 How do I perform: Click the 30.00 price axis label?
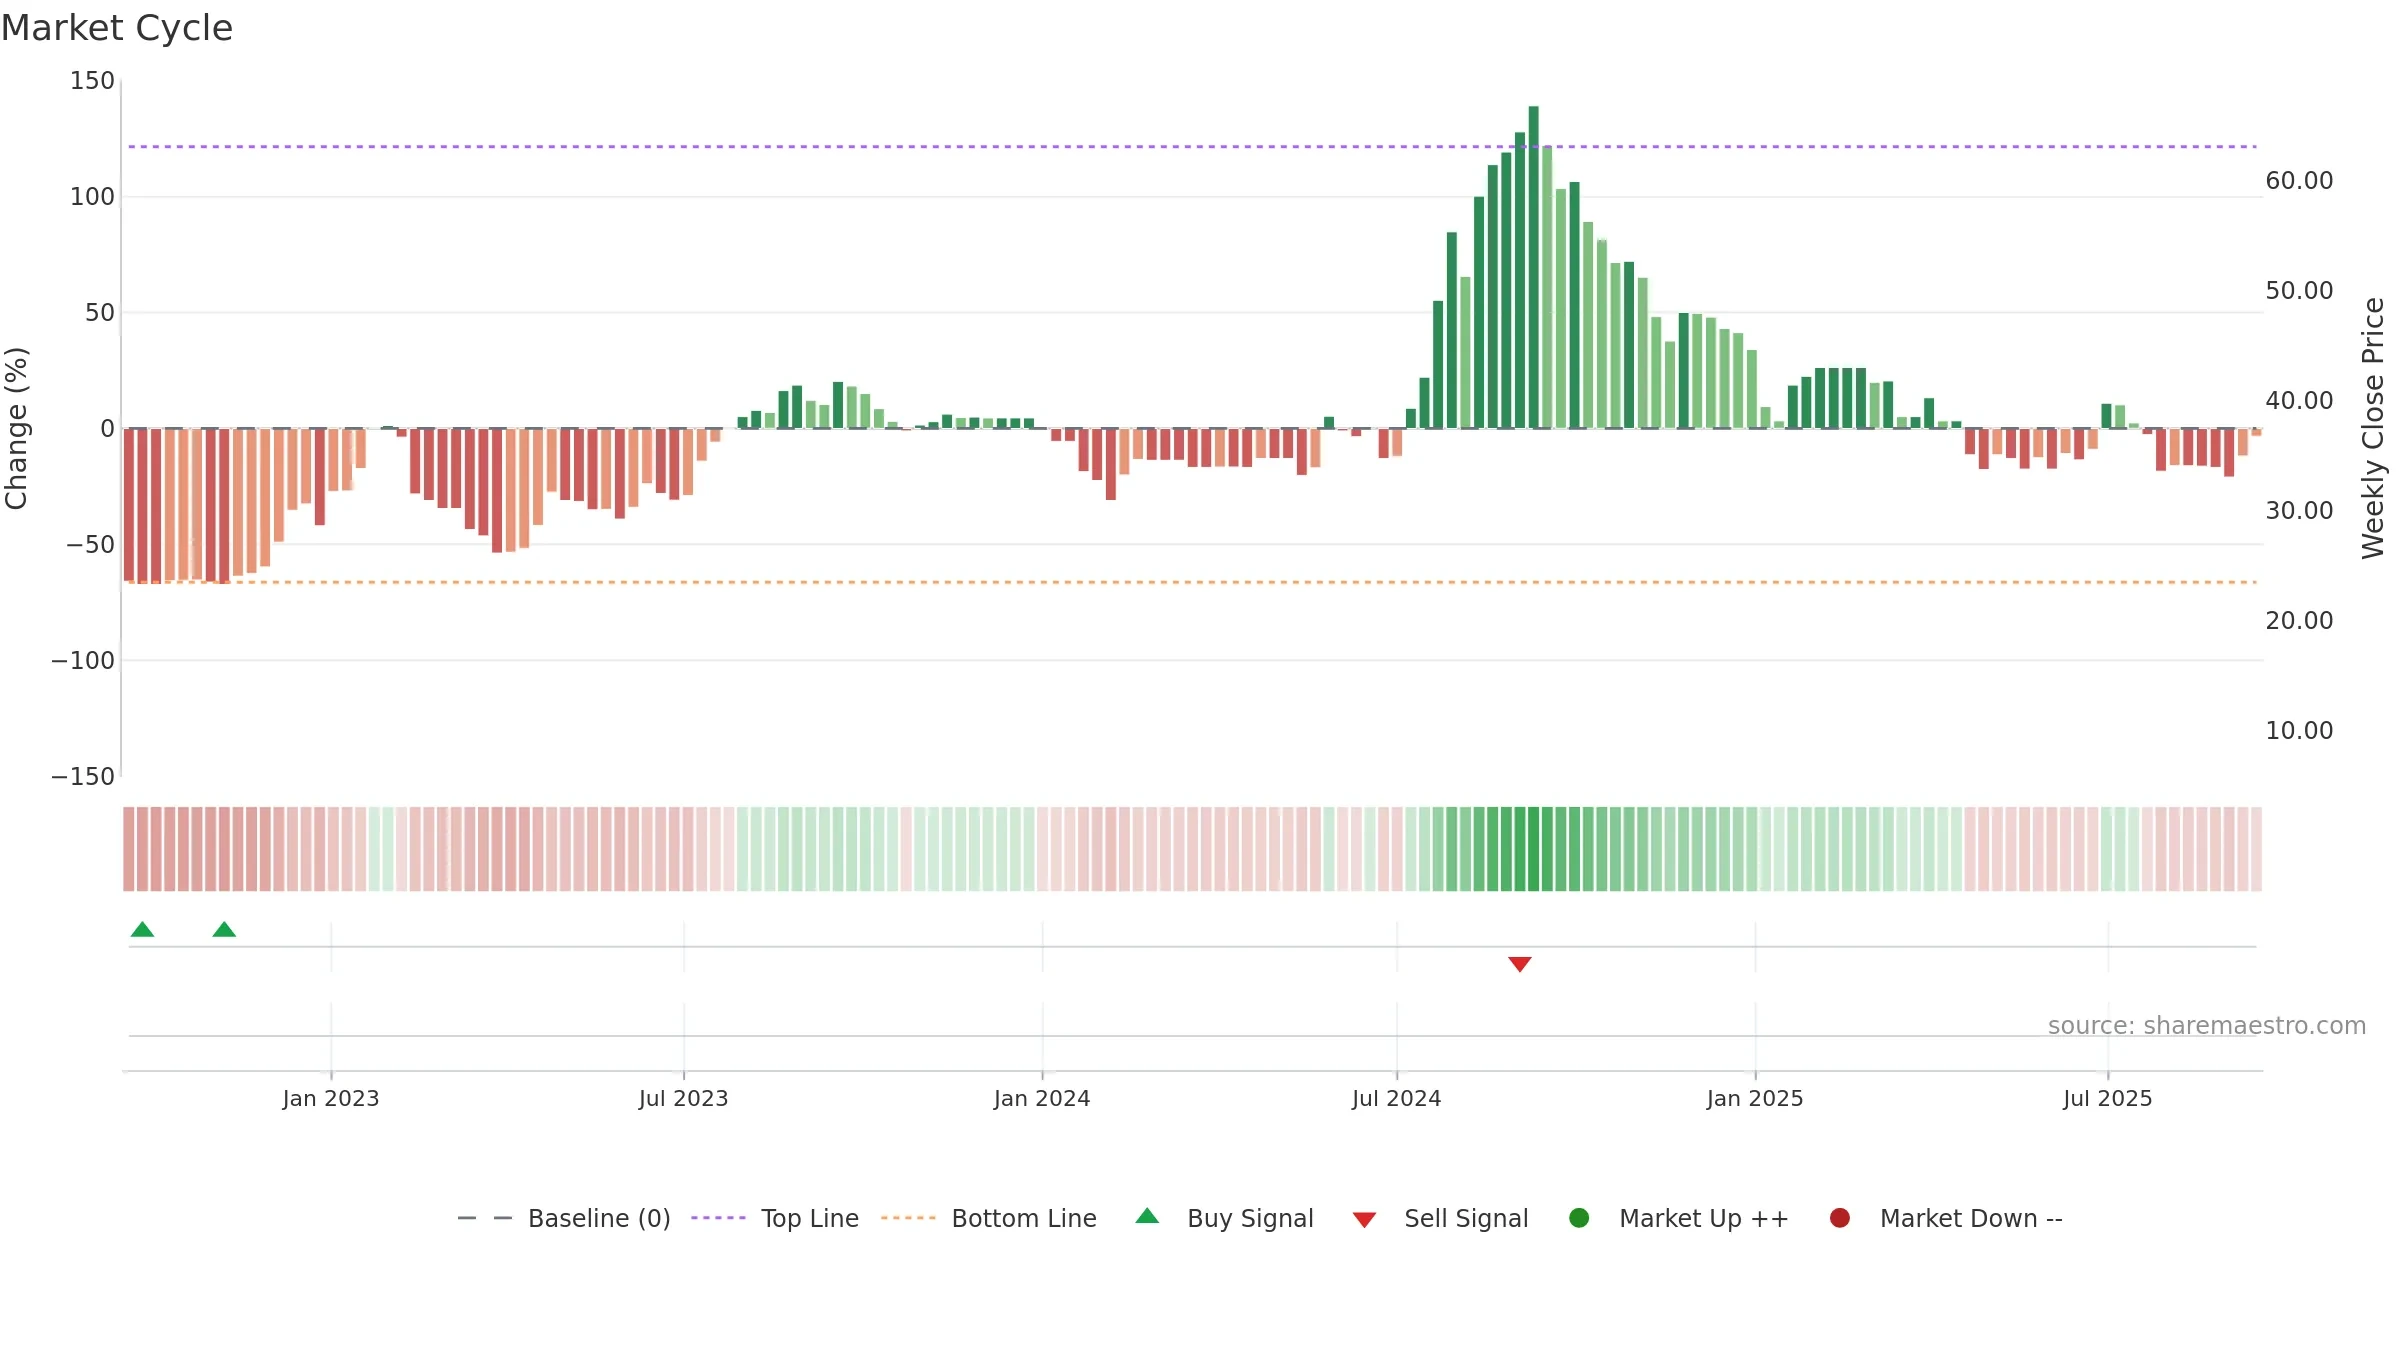point(2299,511)
